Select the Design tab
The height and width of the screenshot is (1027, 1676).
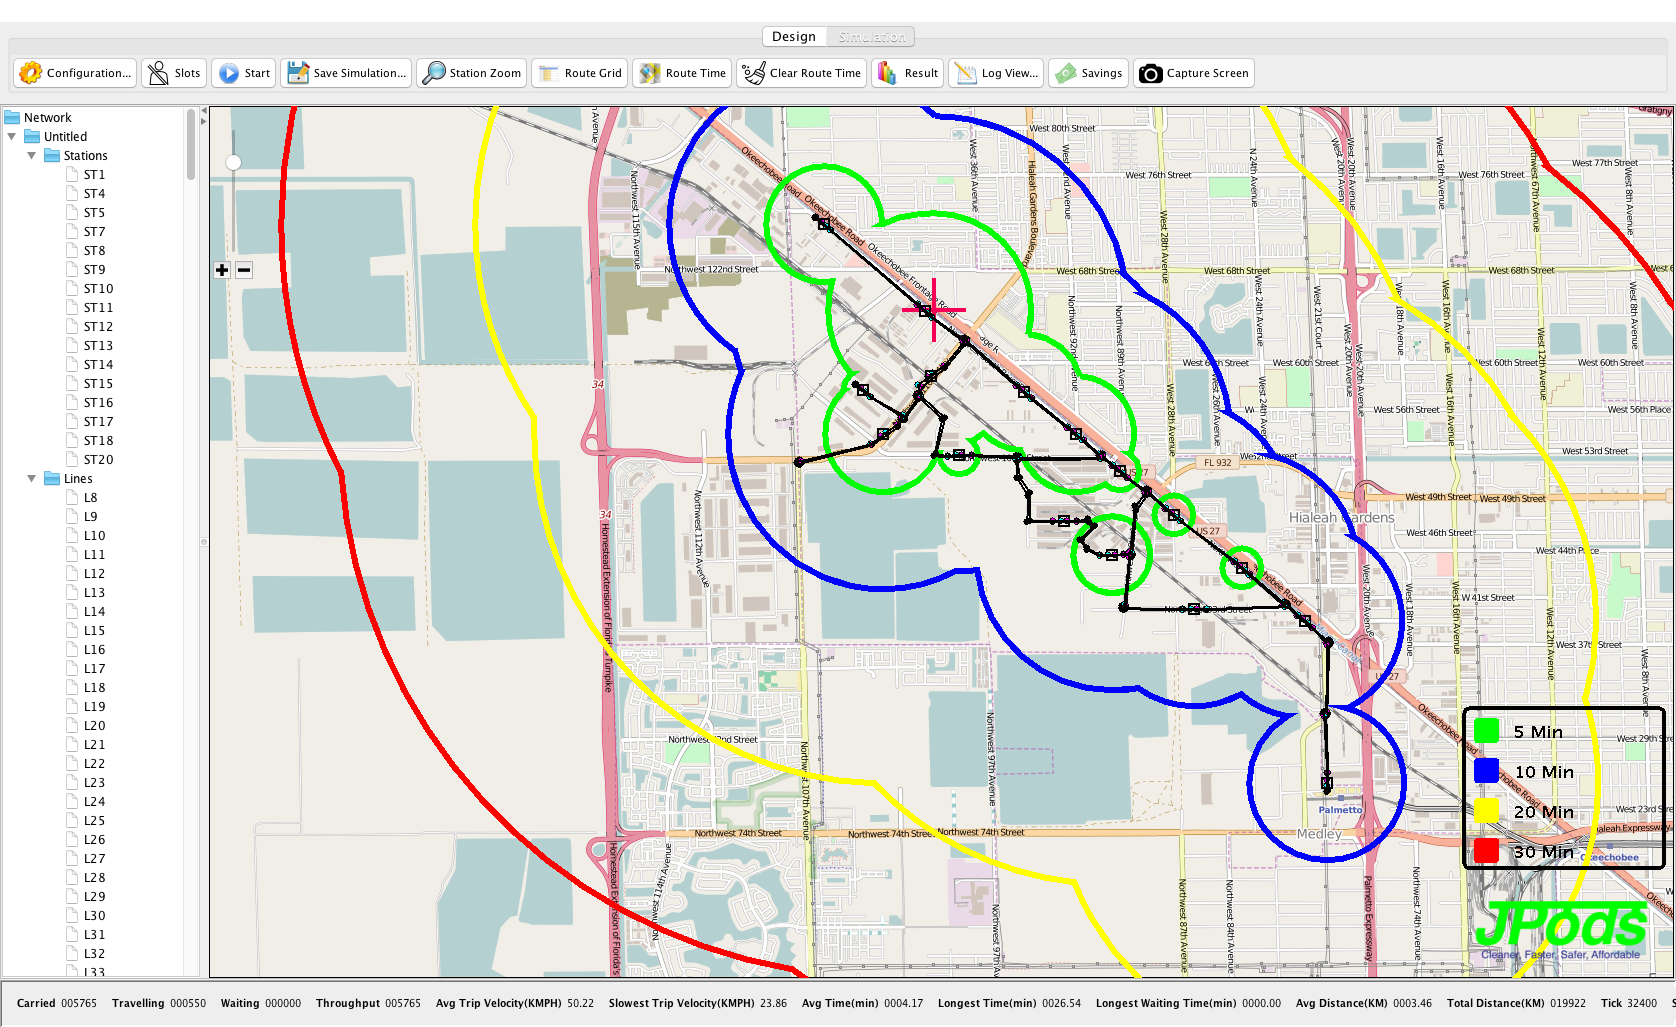pyautogui.click(x=794, y=37)
